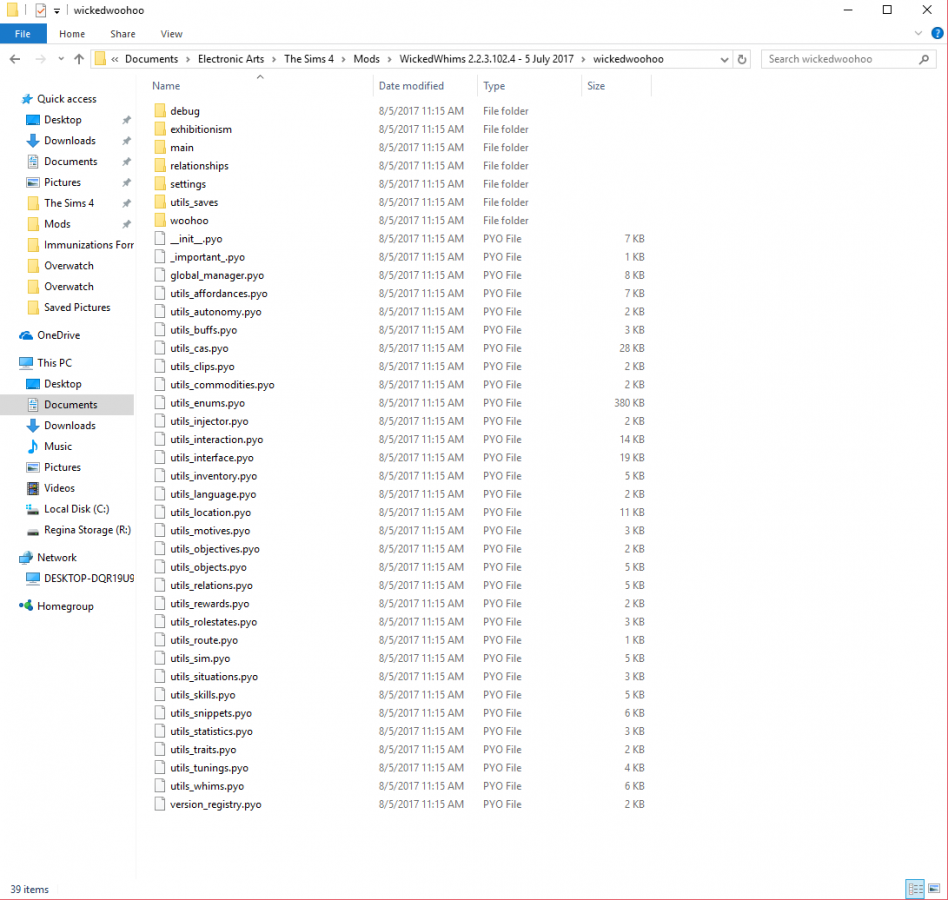Image resolution: width=948 pixels, height=900 pixels.
Task: Click the WickedWhims 2.2.3.102.4 breadcrumb segment
Action: (487, 59)
